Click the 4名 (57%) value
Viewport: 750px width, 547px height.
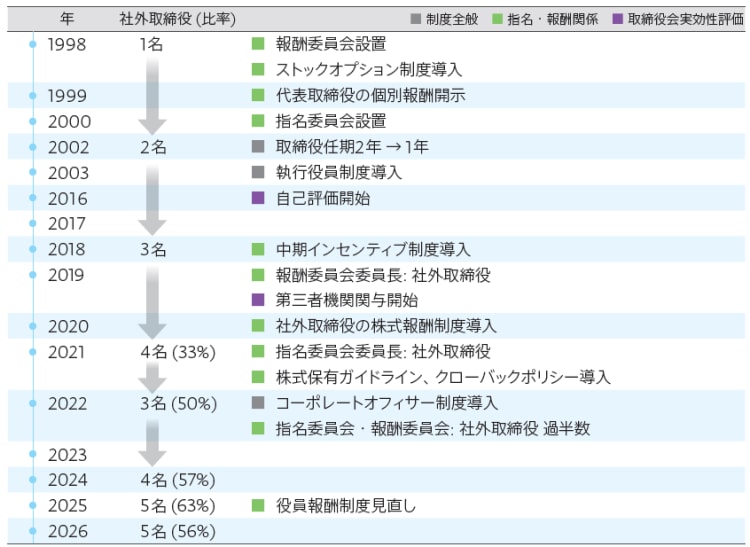click(178, 480)
